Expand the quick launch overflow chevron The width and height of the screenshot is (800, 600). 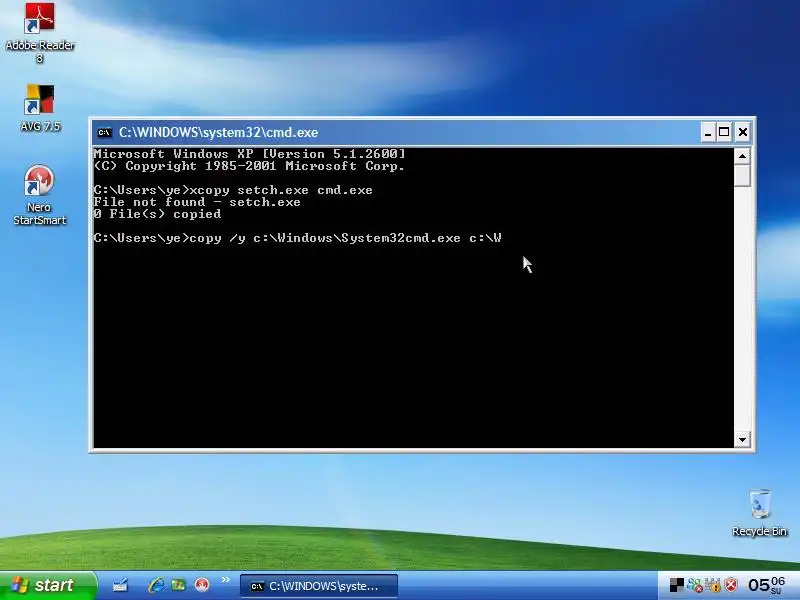[226, 580]
